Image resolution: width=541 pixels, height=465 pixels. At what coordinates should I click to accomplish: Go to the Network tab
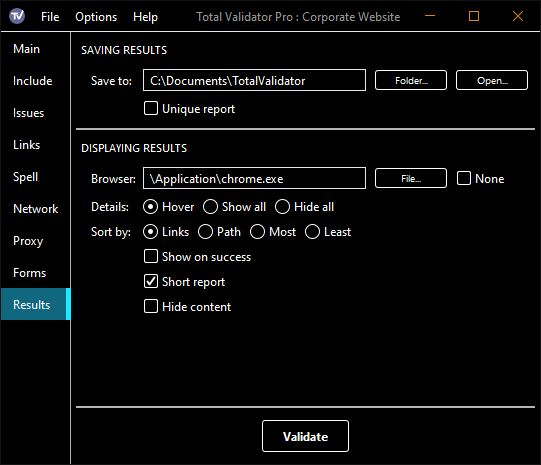pos(36,209)
